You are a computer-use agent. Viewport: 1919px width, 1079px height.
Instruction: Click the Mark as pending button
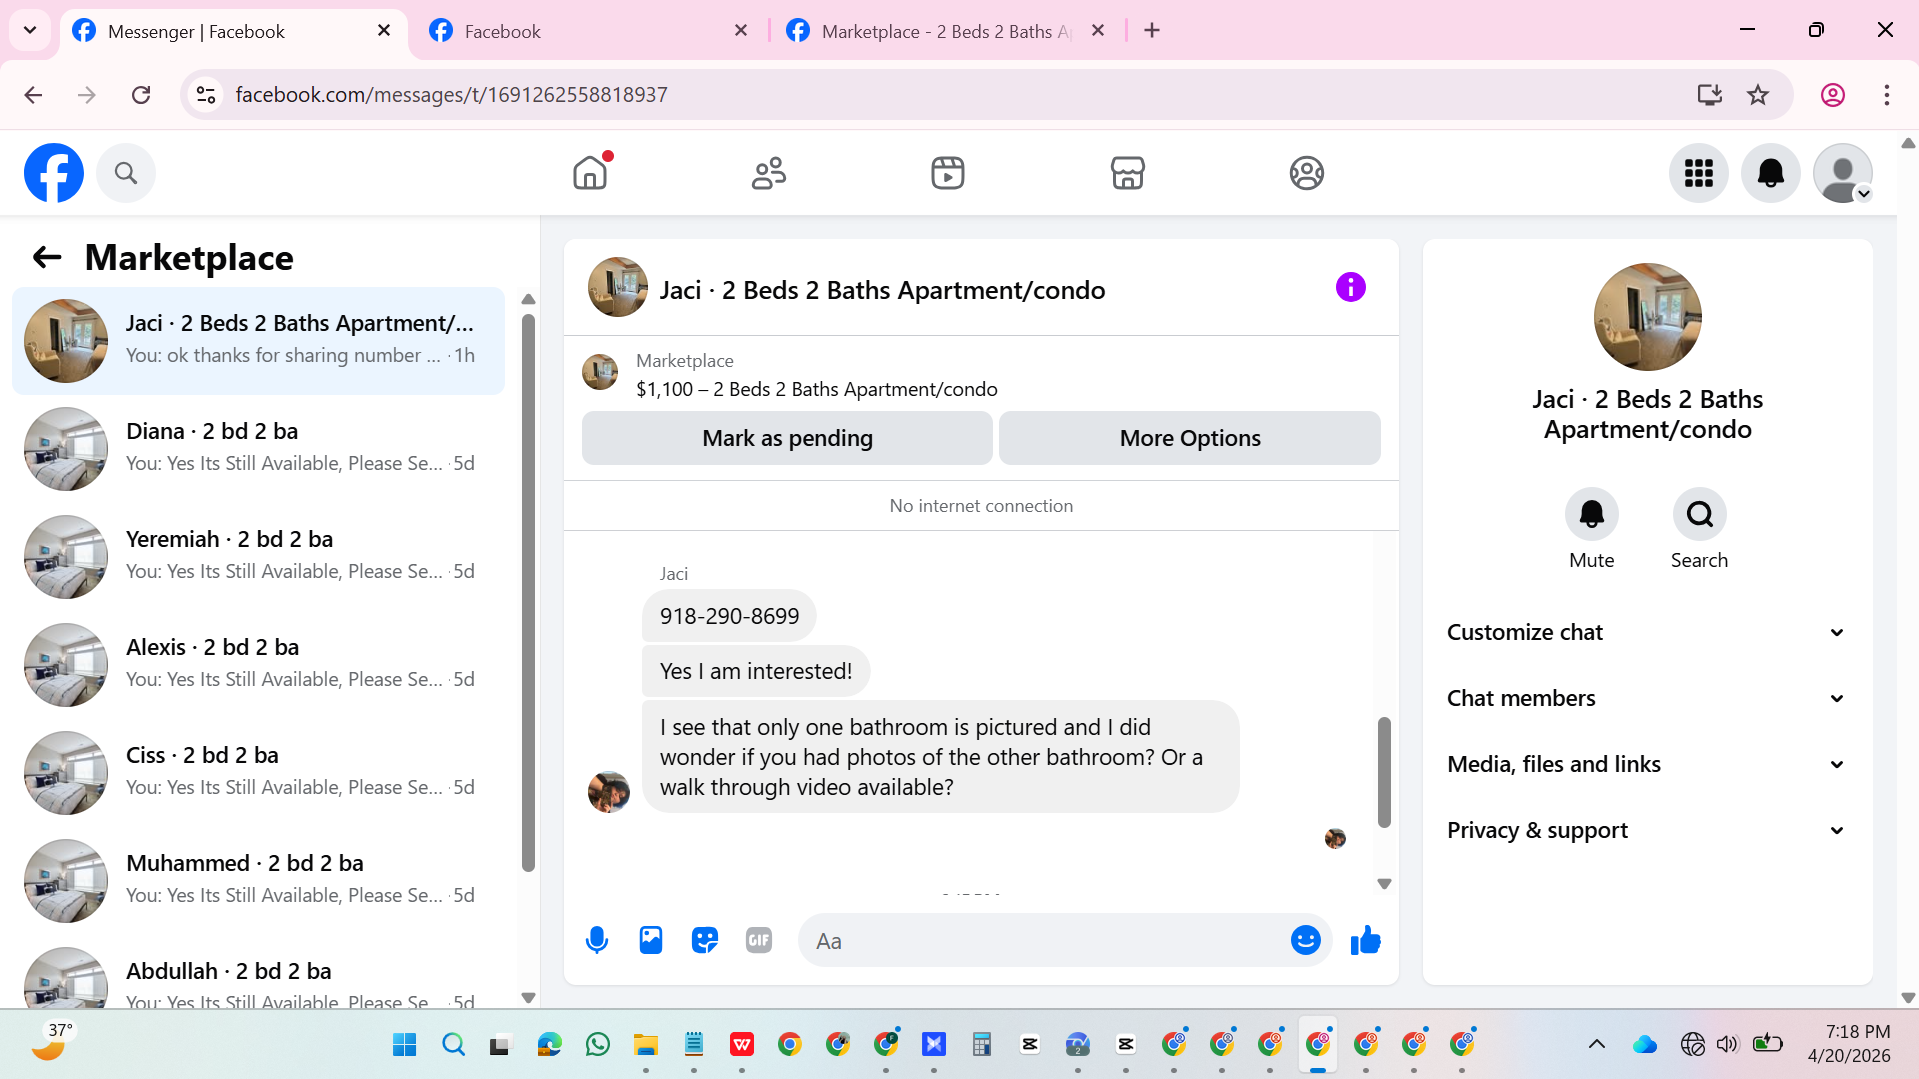point(787,438)
